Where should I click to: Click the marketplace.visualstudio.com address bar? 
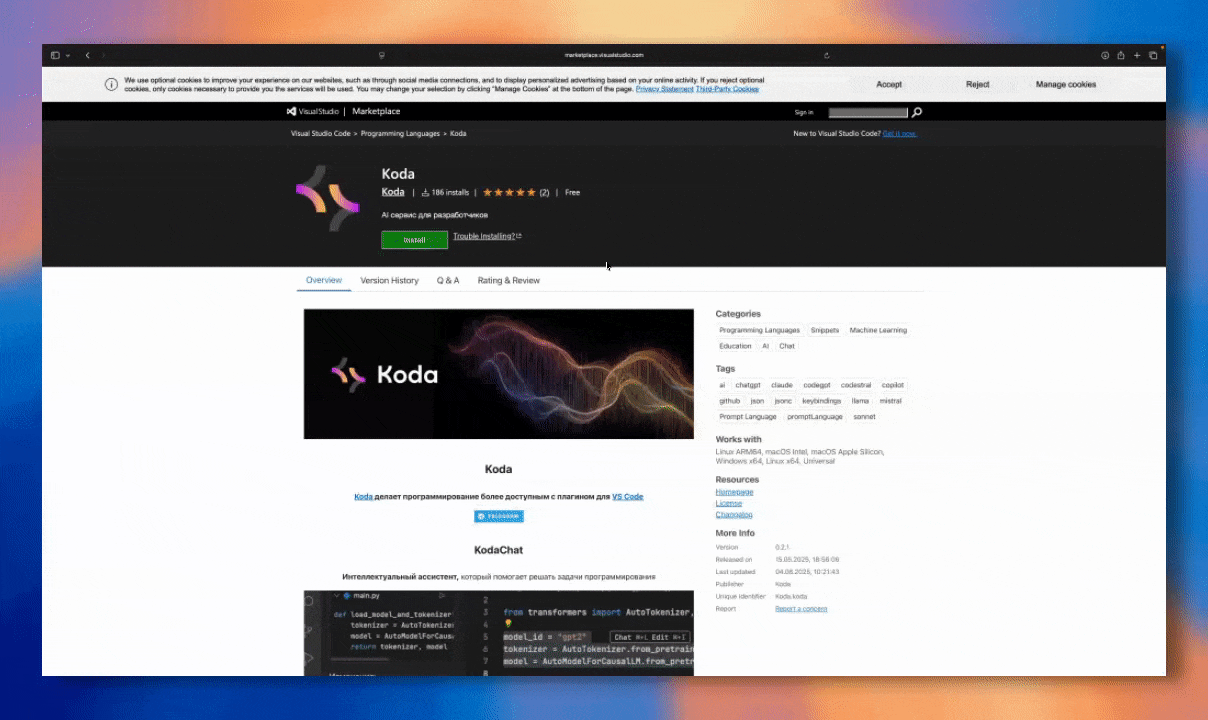pos(604,55)
